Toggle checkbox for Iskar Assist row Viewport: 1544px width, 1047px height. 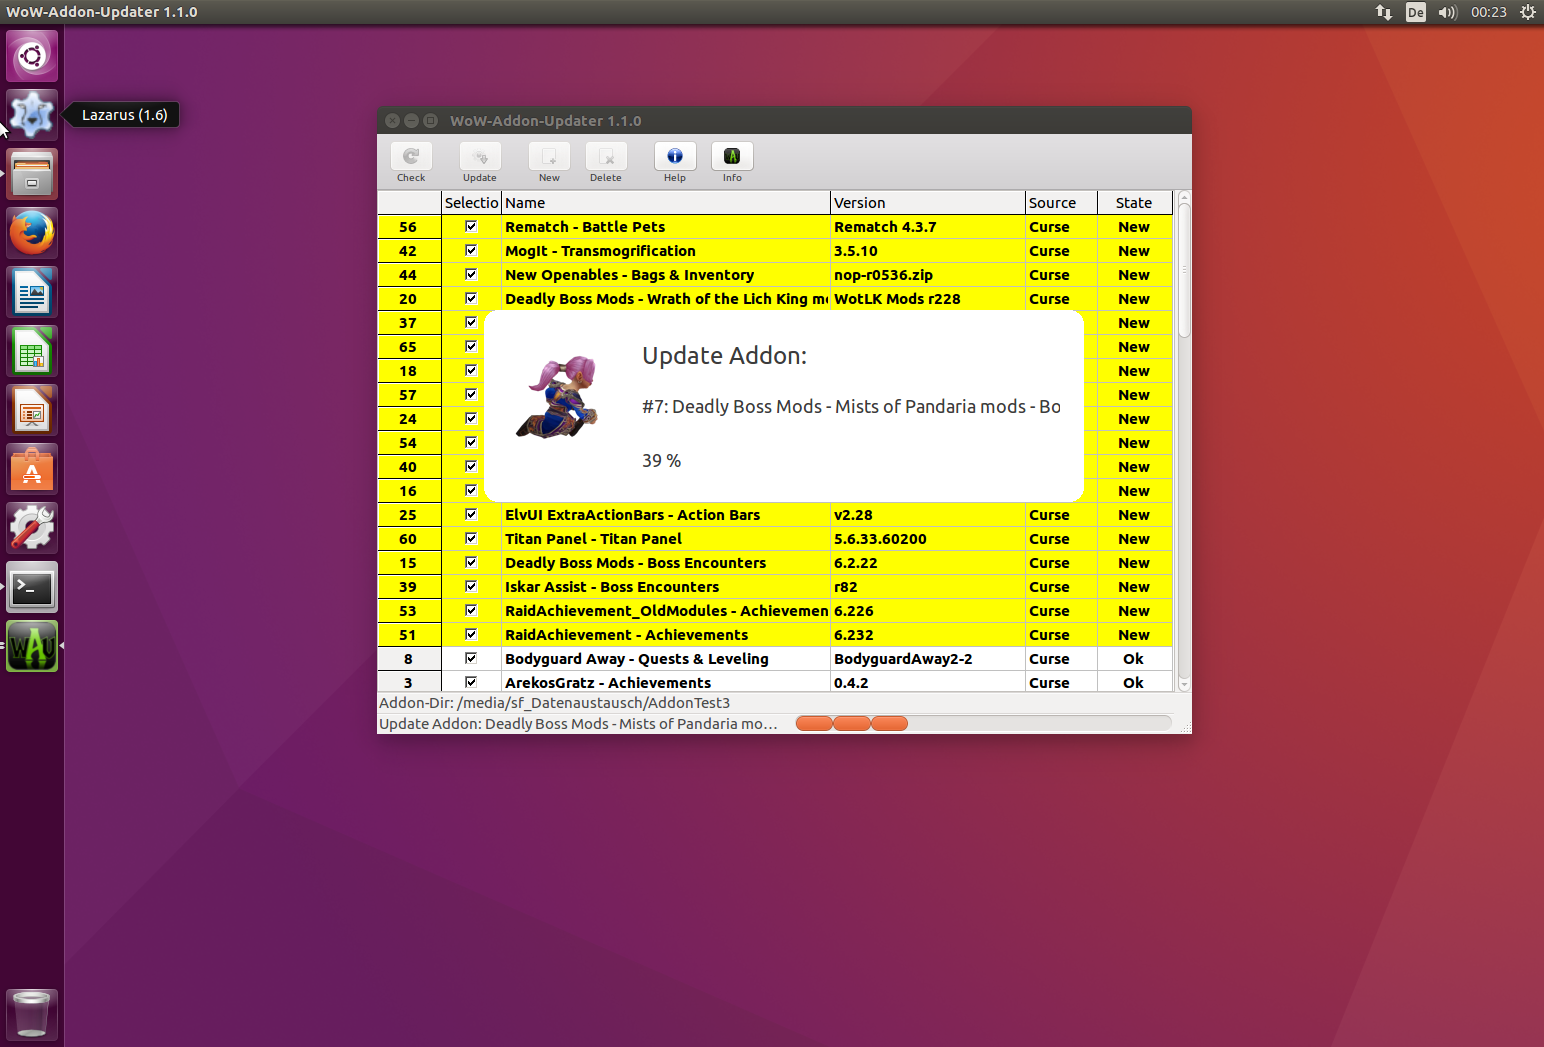tap(471, 586)
